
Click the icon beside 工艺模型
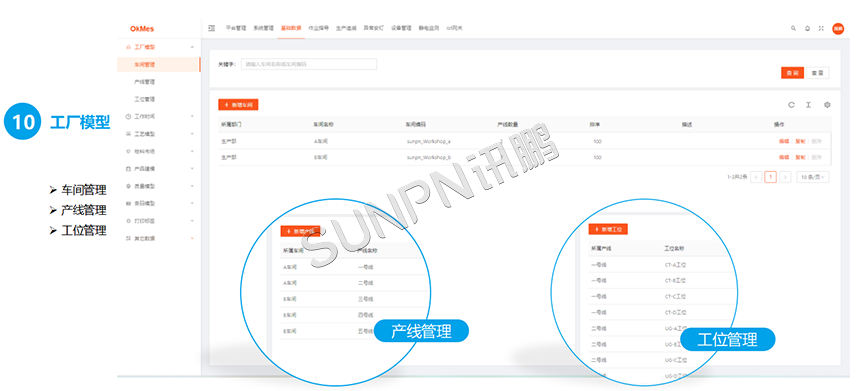click(x=128, y=134)
